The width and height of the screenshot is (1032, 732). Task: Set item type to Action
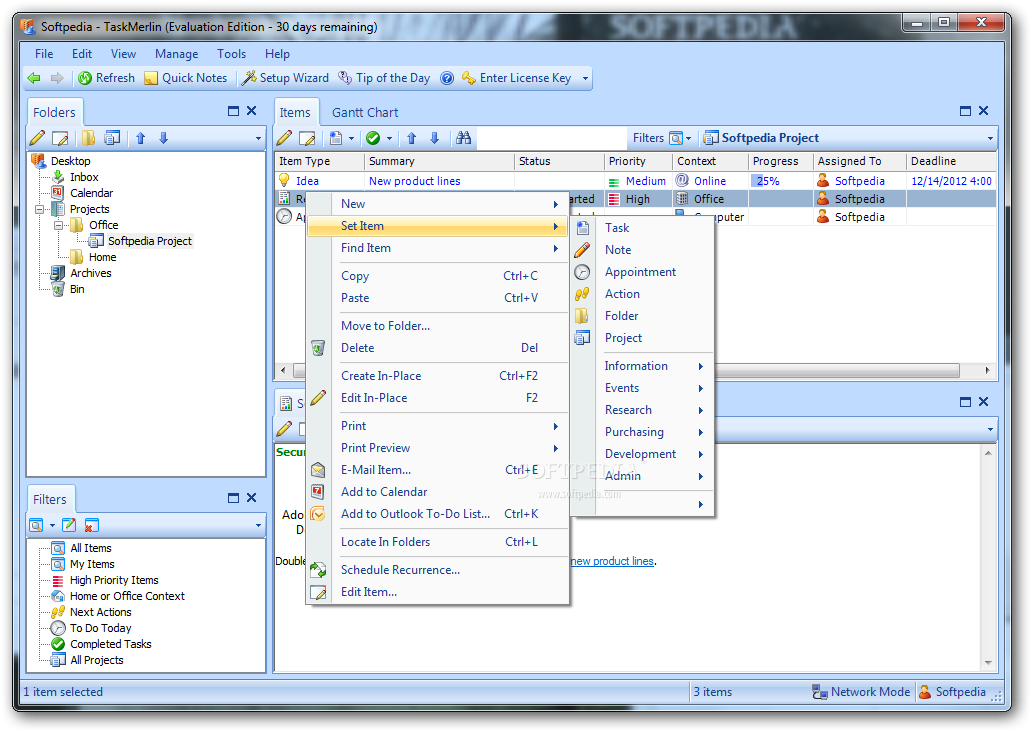tap(642, 294)
